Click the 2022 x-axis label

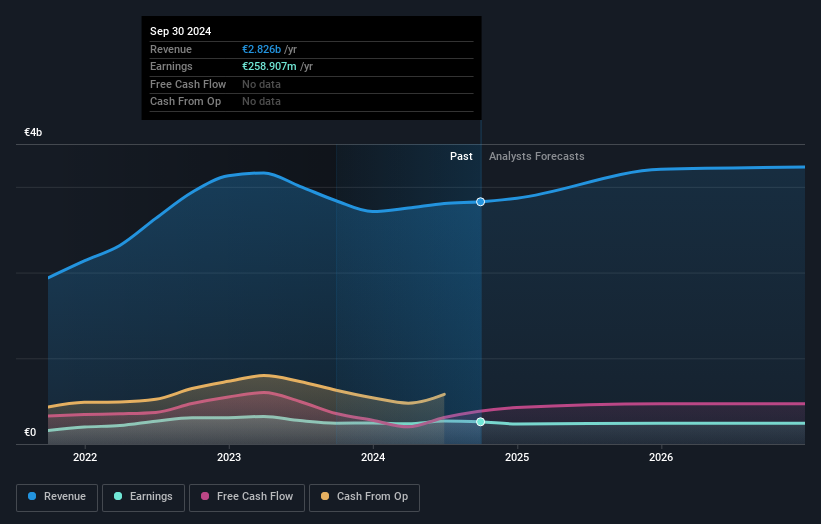click(x=85, y=457)
